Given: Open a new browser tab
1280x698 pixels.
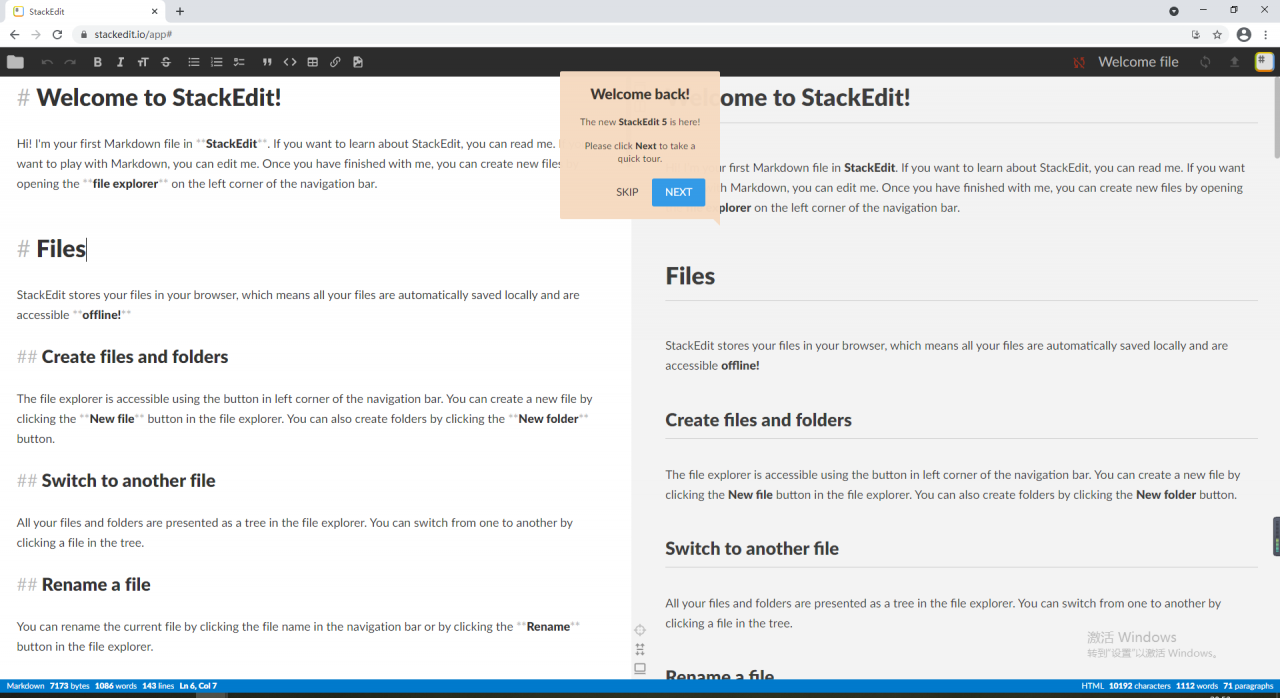Looking at the screenshot, I should pos(180,11).
